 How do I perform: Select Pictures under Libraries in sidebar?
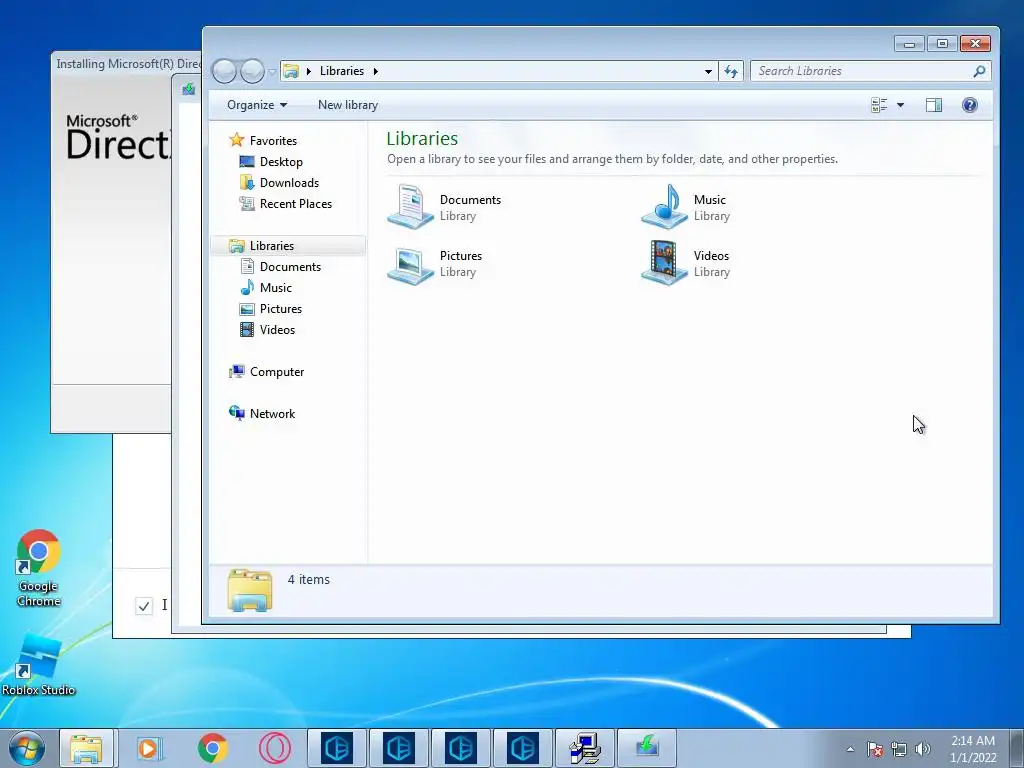(x=281, y=309)
